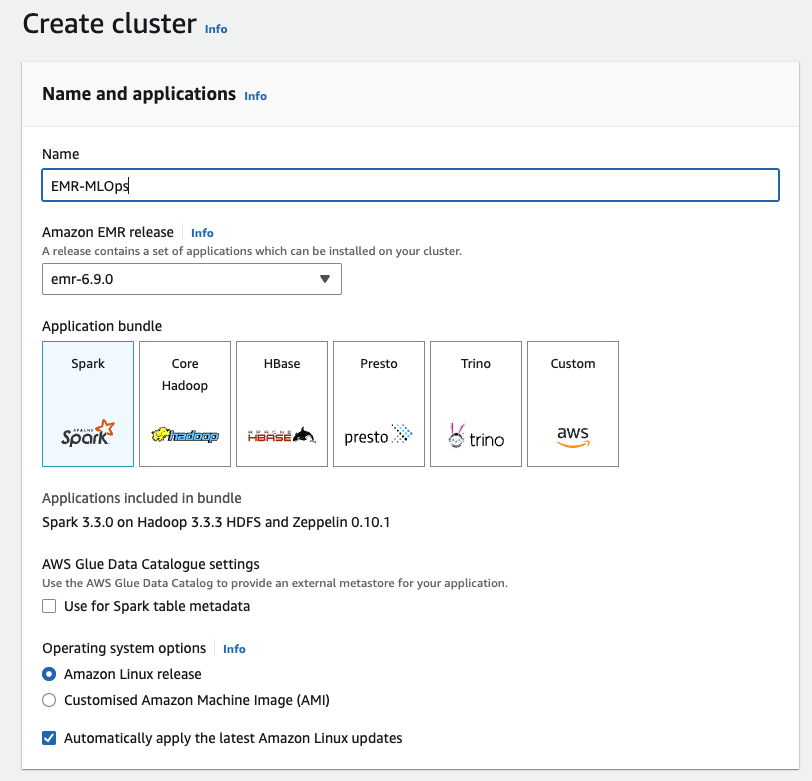Click Applications included in bundle label
Screen dimensions: 812x781
pos(142,498)
